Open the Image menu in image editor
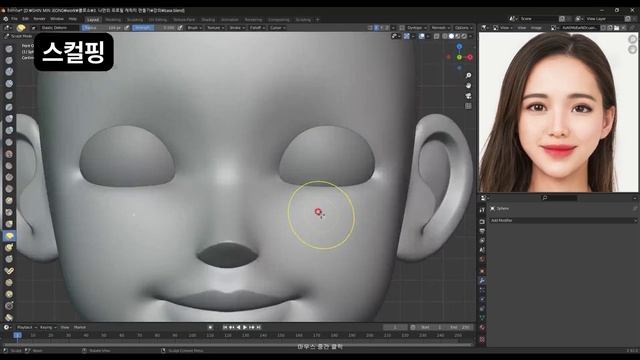The width and height of the screenshot is (640, 360). tap(536, 28)
